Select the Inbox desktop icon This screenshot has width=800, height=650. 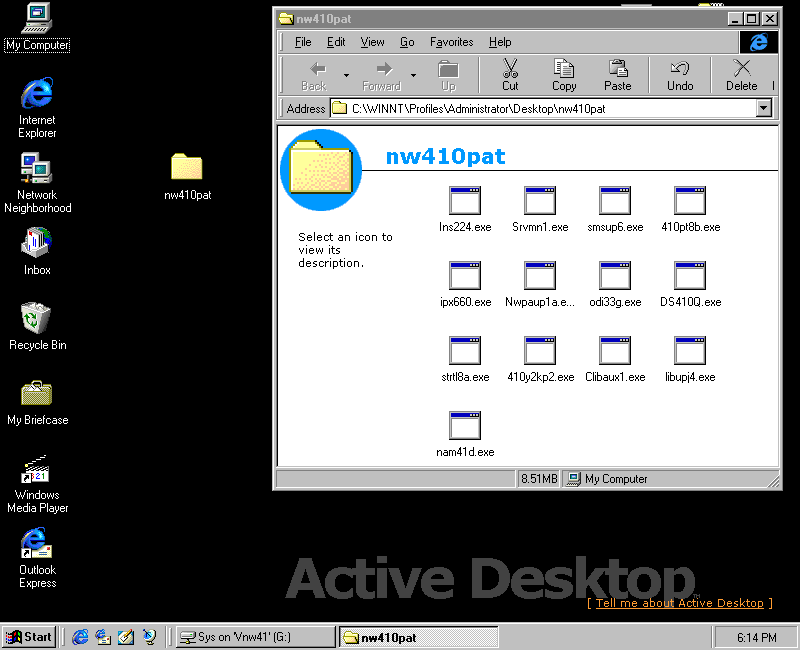tap(37, 252)
